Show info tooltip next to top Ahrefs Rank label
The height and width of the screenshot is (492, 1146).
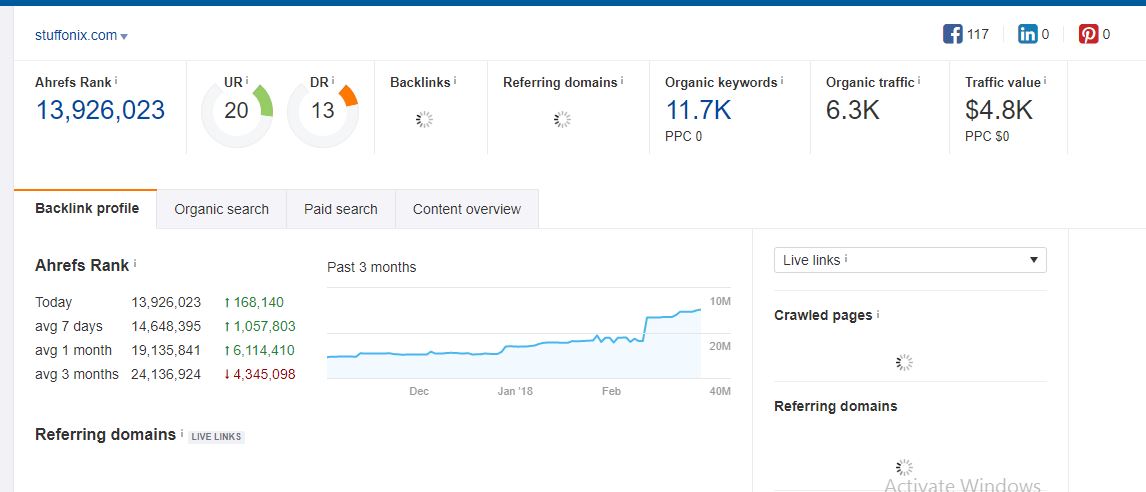(116, 80)
